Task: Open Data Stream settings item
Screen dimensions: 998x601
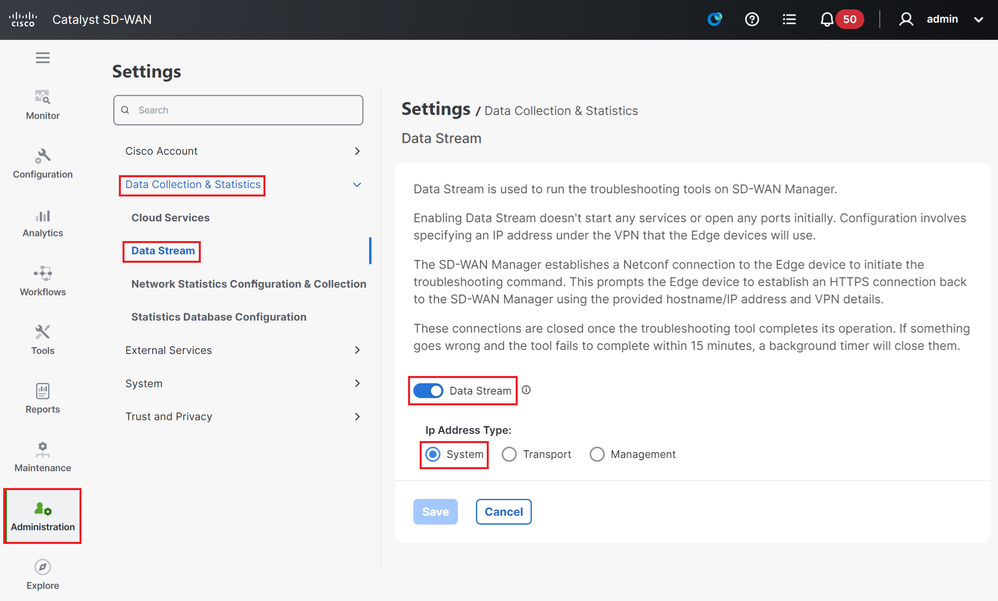Action: click(x=163, y=251)
